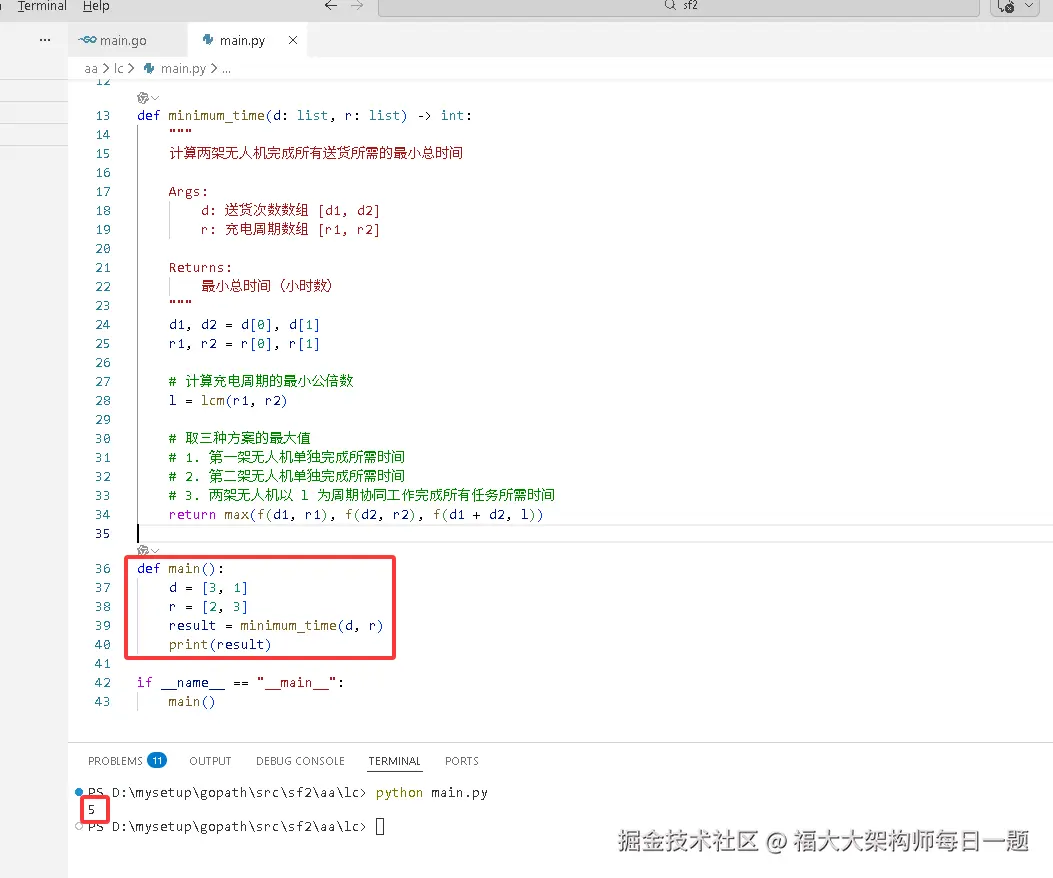Select the PORTS panel tab

click(461, 760)
